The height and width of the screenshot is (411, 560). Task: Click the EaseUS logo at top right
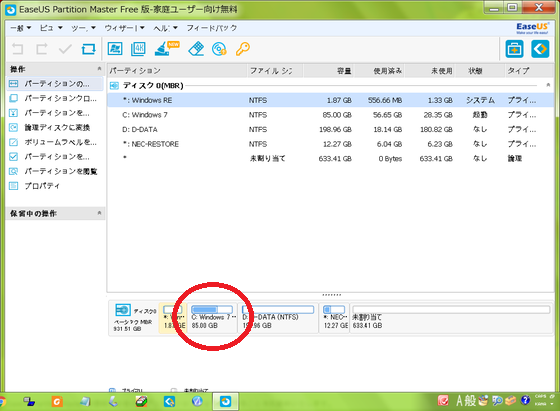pyautogui.click(x=532, y=28)
